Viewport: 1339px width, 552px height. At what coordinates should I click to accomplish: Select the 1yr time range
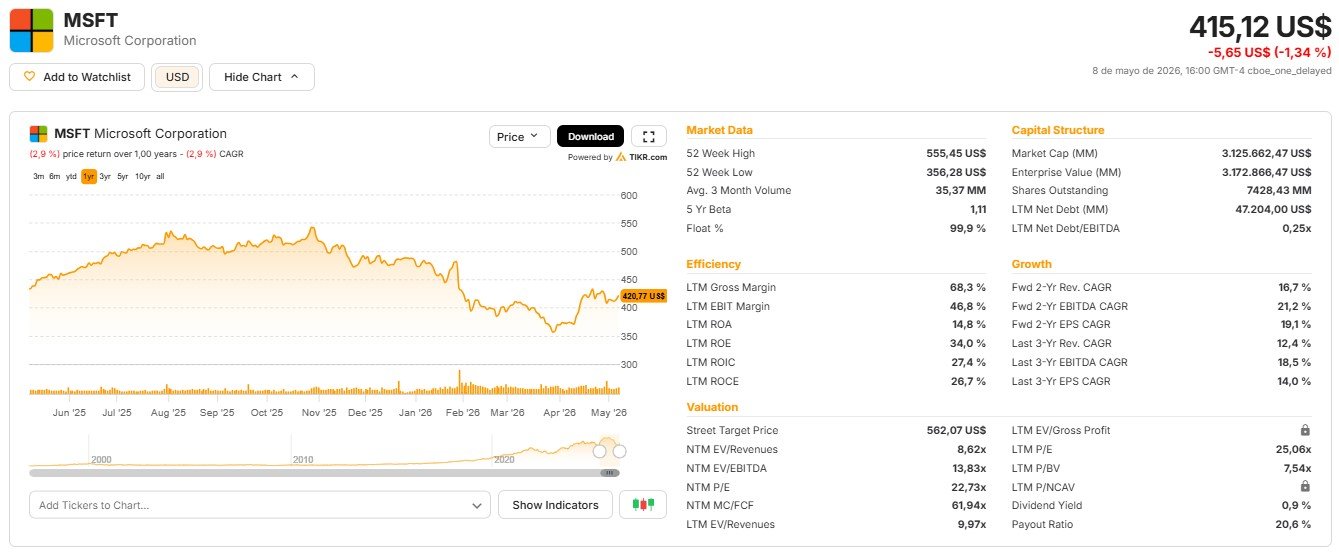coord(89,176)
